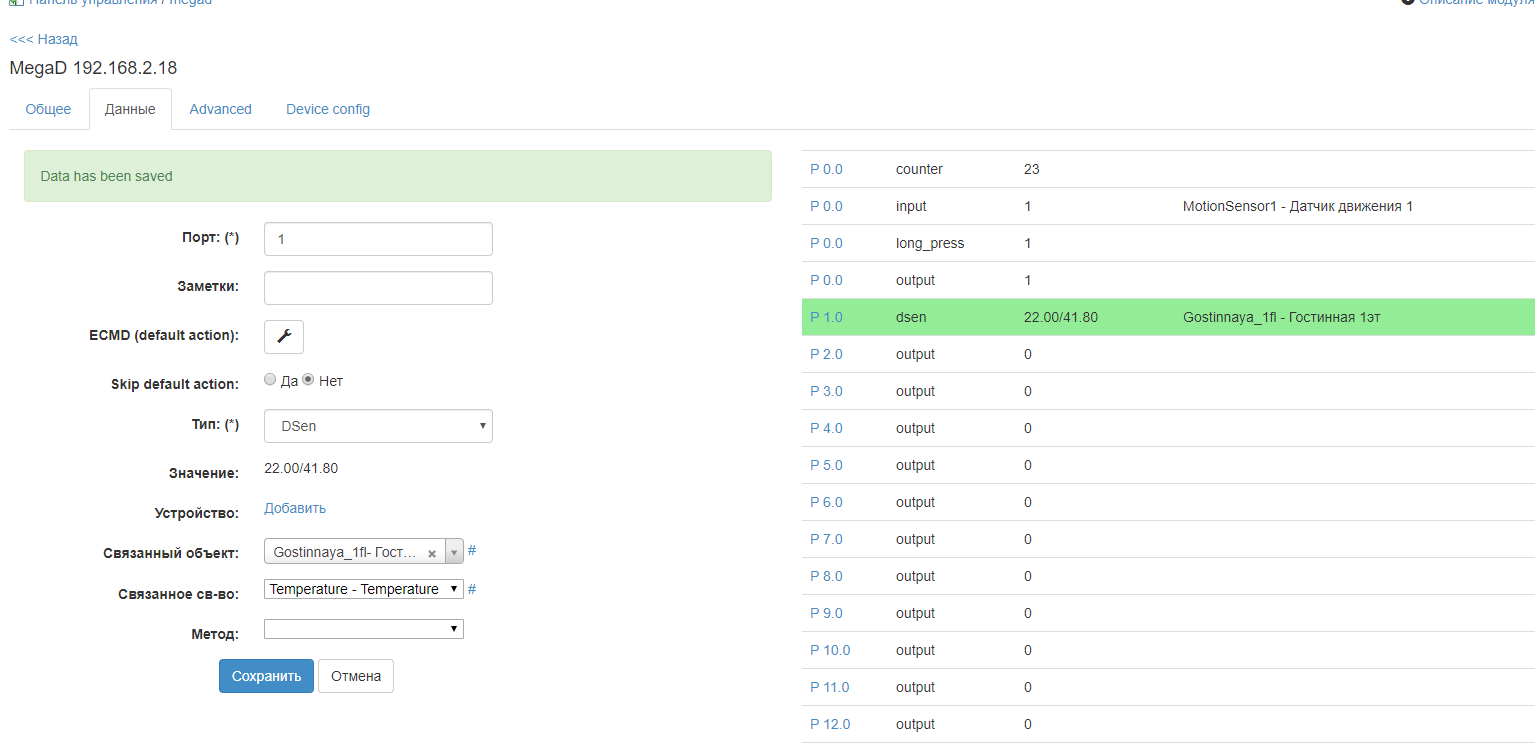The image size is (1535, 756).
Task: Open P 0.0 link in the counter row
Action: pos(826,169)
